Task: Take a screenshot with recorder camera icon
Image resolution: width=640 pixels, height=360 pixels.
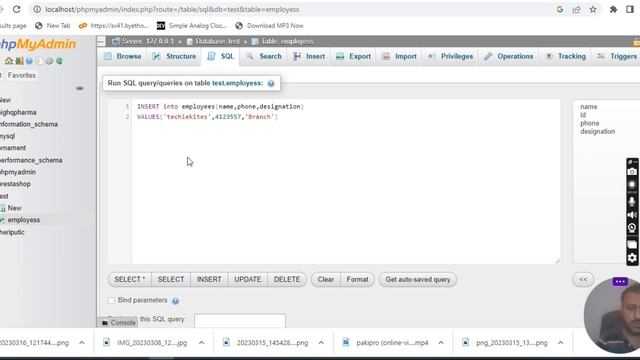Action: coord(632,172)
